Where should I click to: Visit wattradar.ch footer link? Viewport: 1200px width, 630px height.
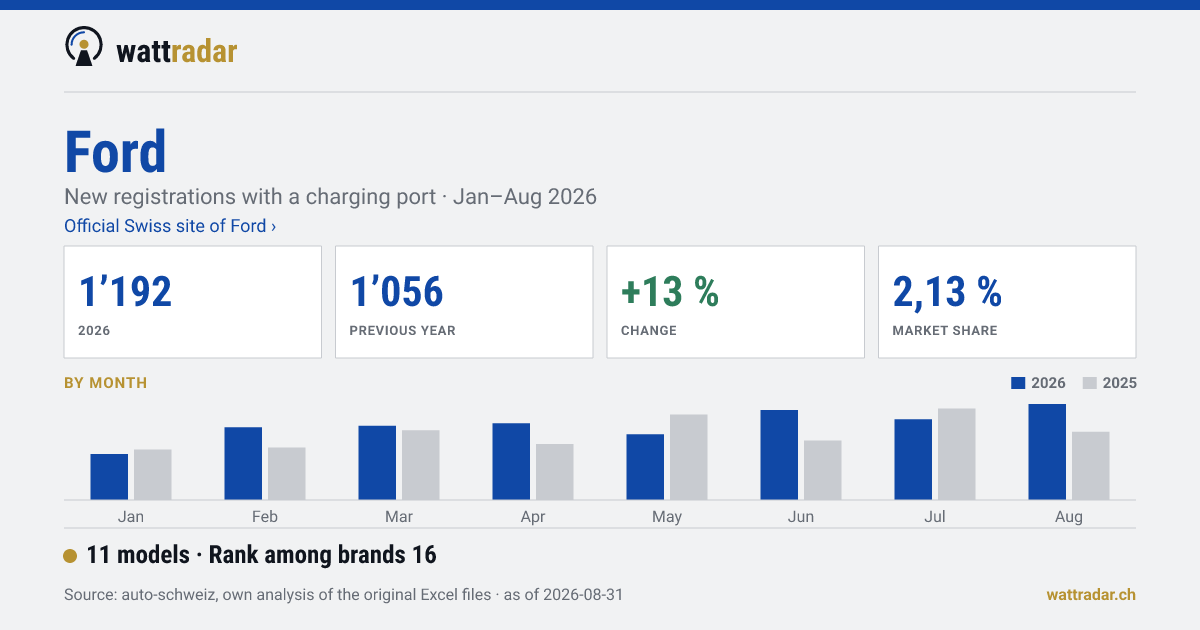point(1091,594)
